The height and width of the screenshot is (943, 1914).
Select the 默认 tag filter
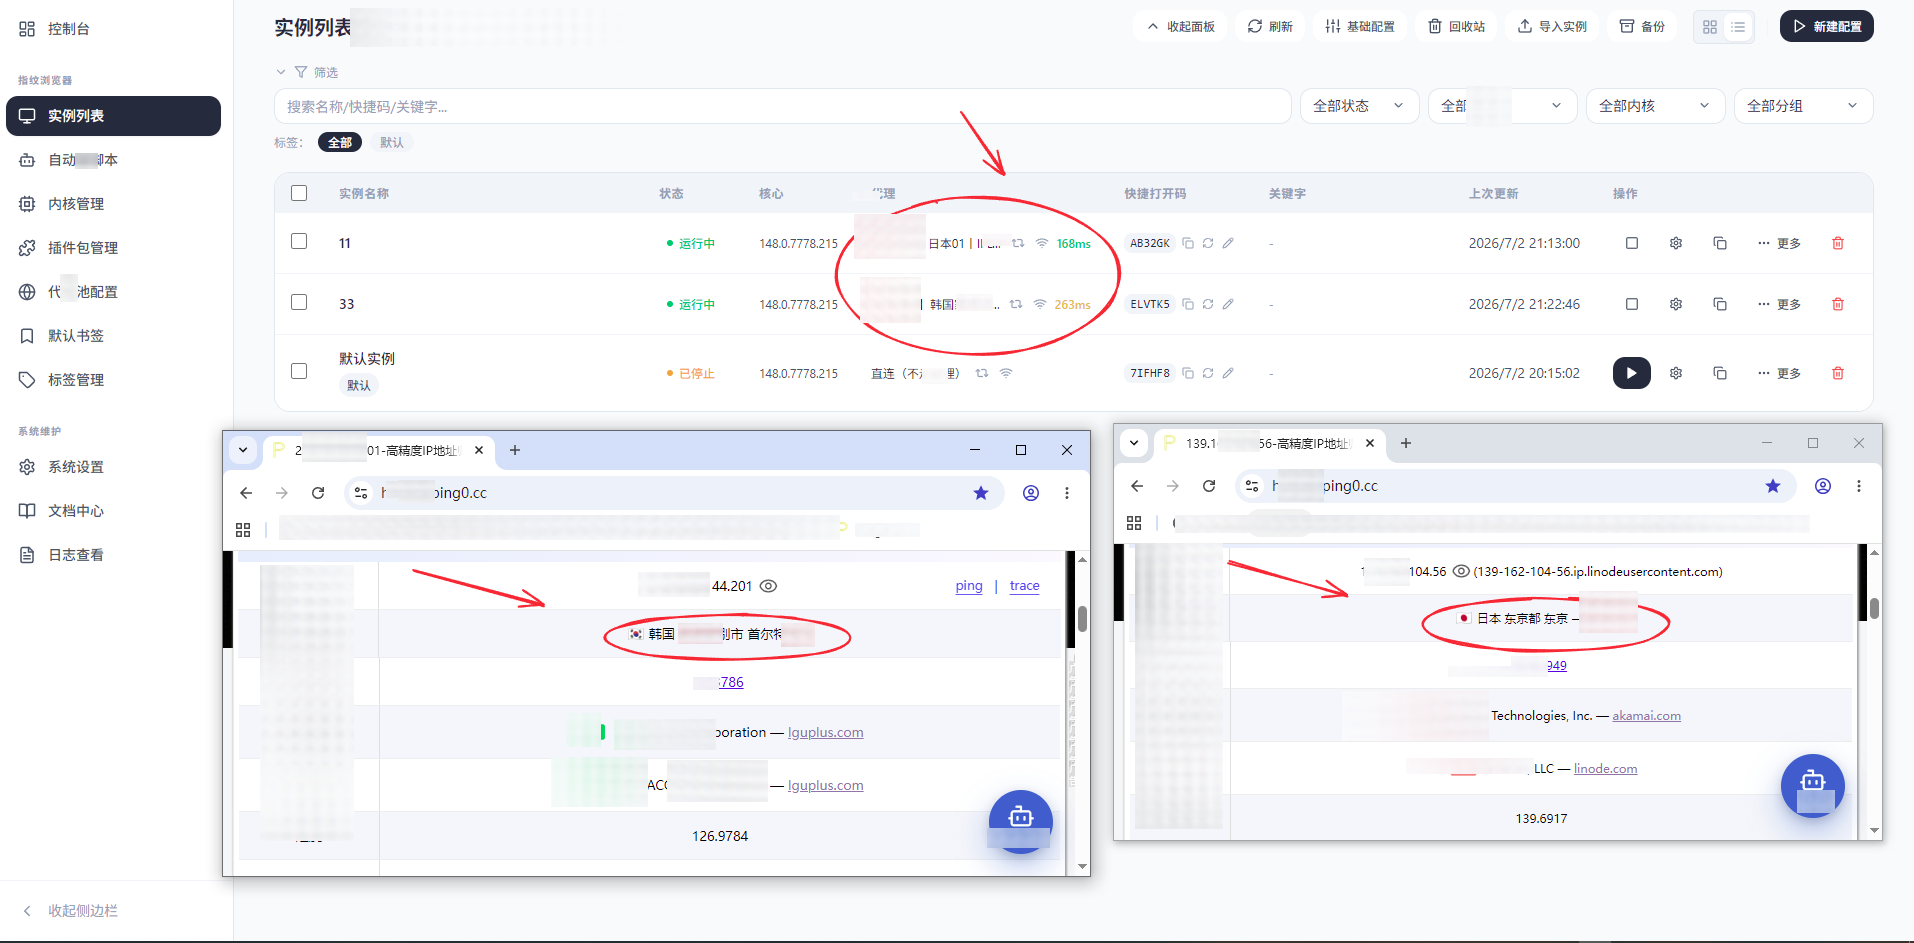click(x=392, y=142)
